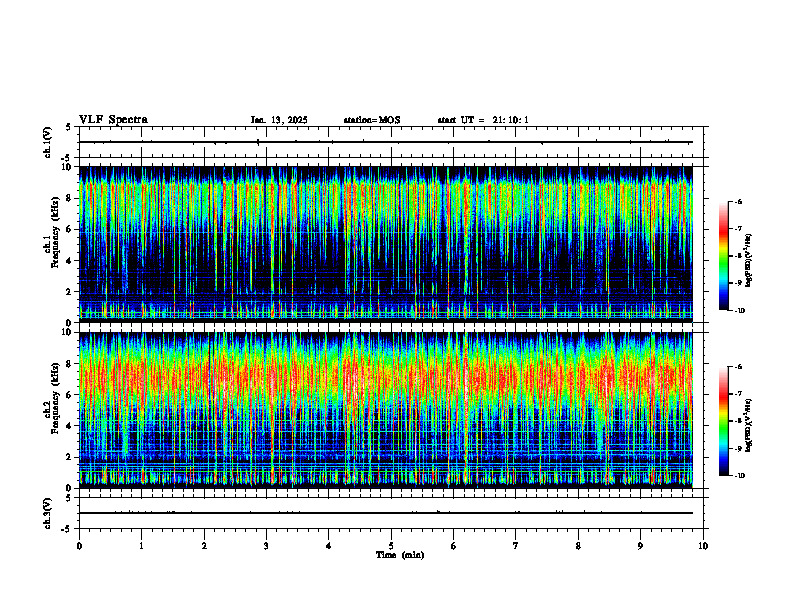The image size is (792, 612).
Task: Click the ch.1 spectrogram plot
Action: (386, 244)
